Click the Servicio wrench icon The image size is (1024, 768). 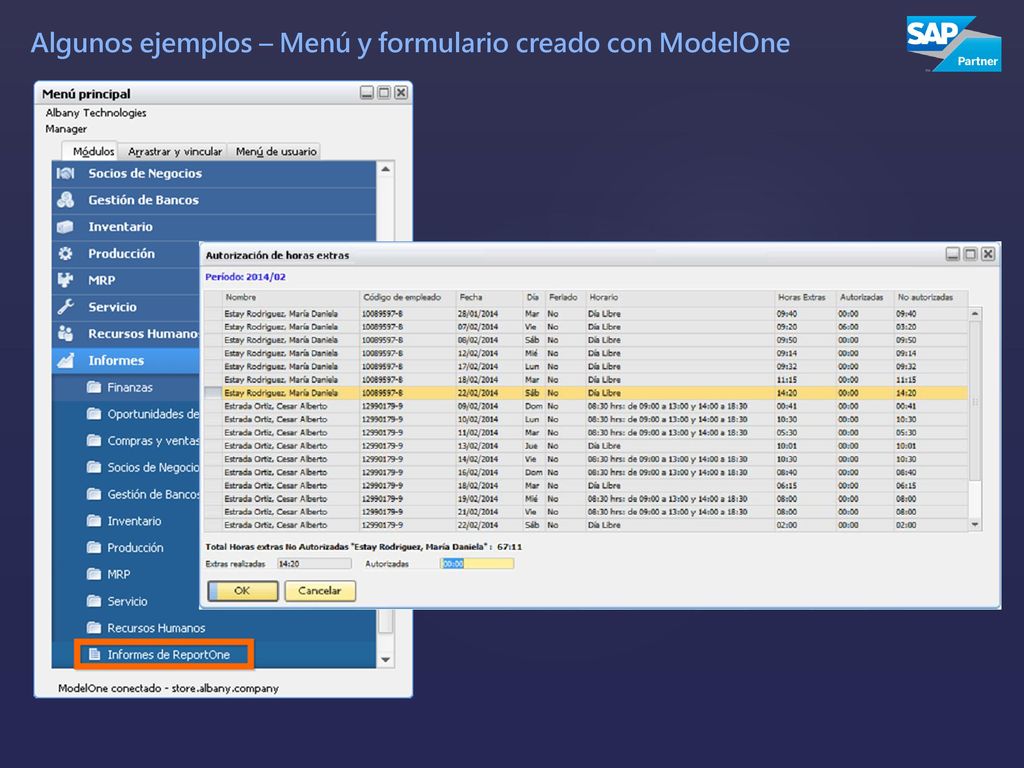click(65, 307)
